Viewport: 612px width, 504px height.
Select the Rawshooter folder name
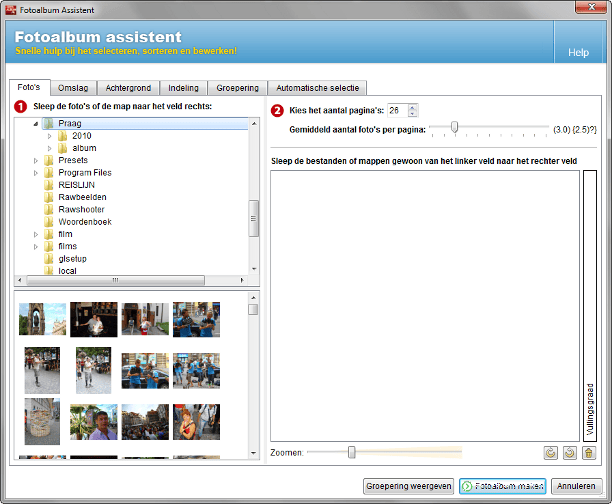81,210
